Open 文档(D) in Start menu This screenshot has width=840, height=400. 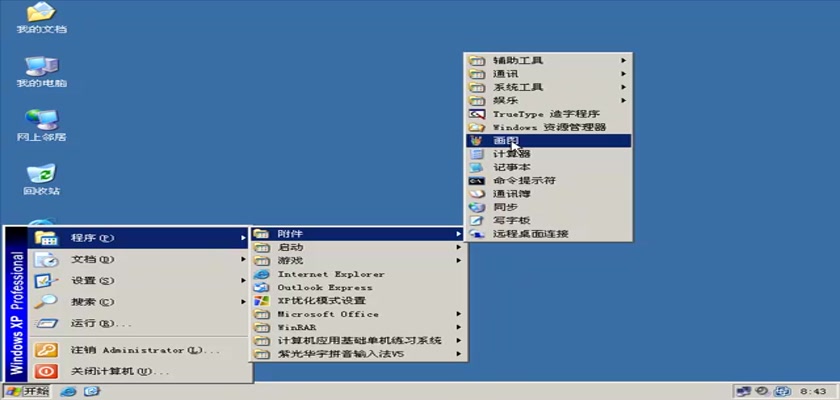pos(139,259)
